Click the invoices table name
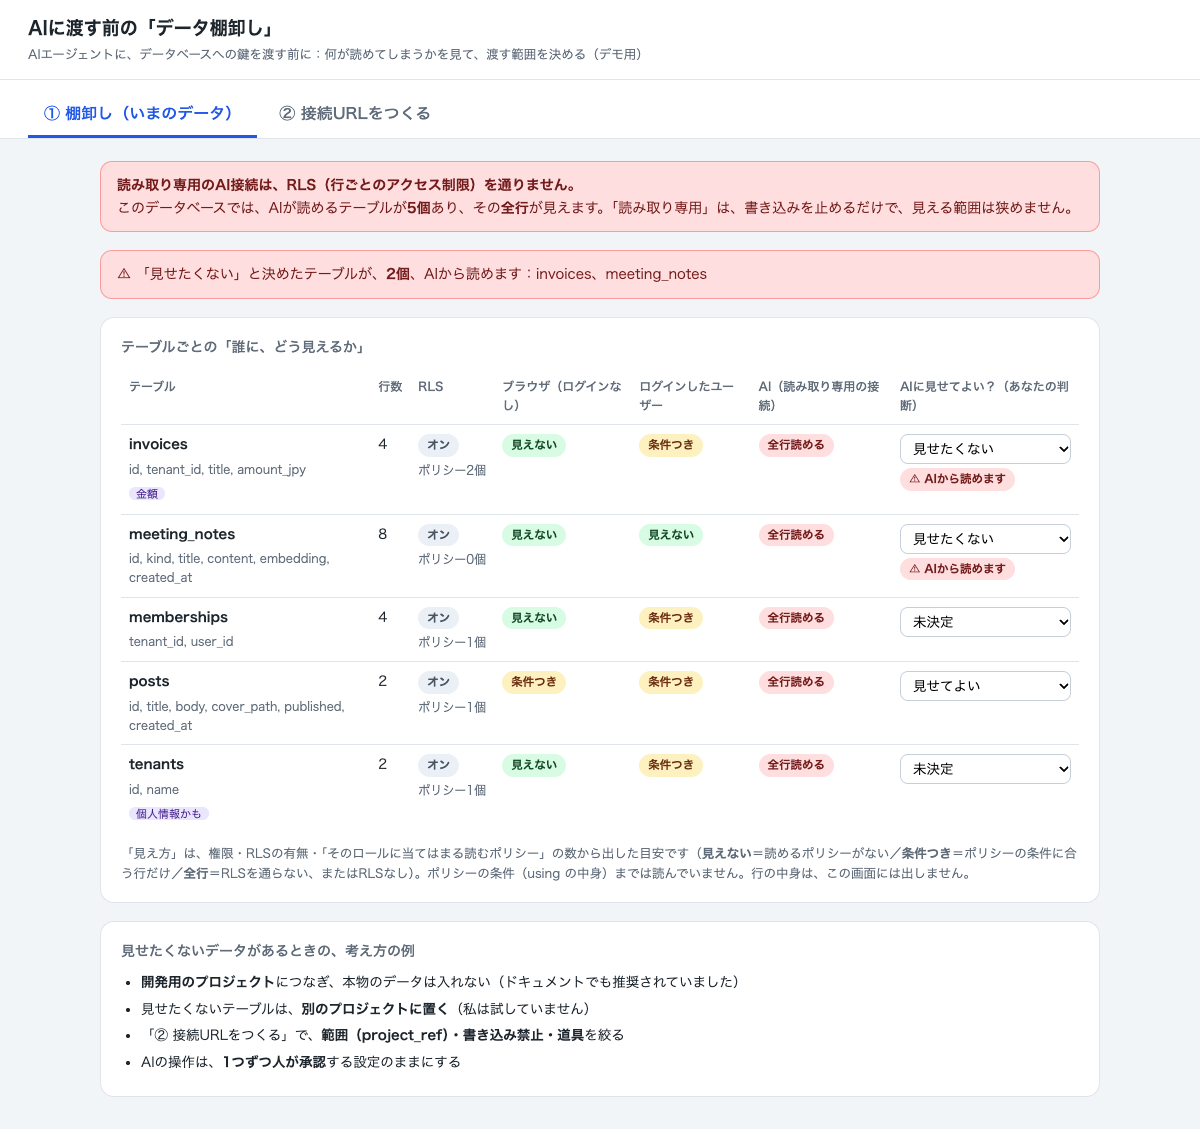 158,444
